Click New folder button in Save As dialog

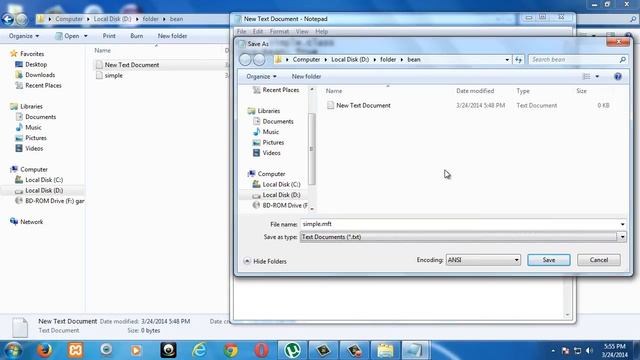[306, 76]
